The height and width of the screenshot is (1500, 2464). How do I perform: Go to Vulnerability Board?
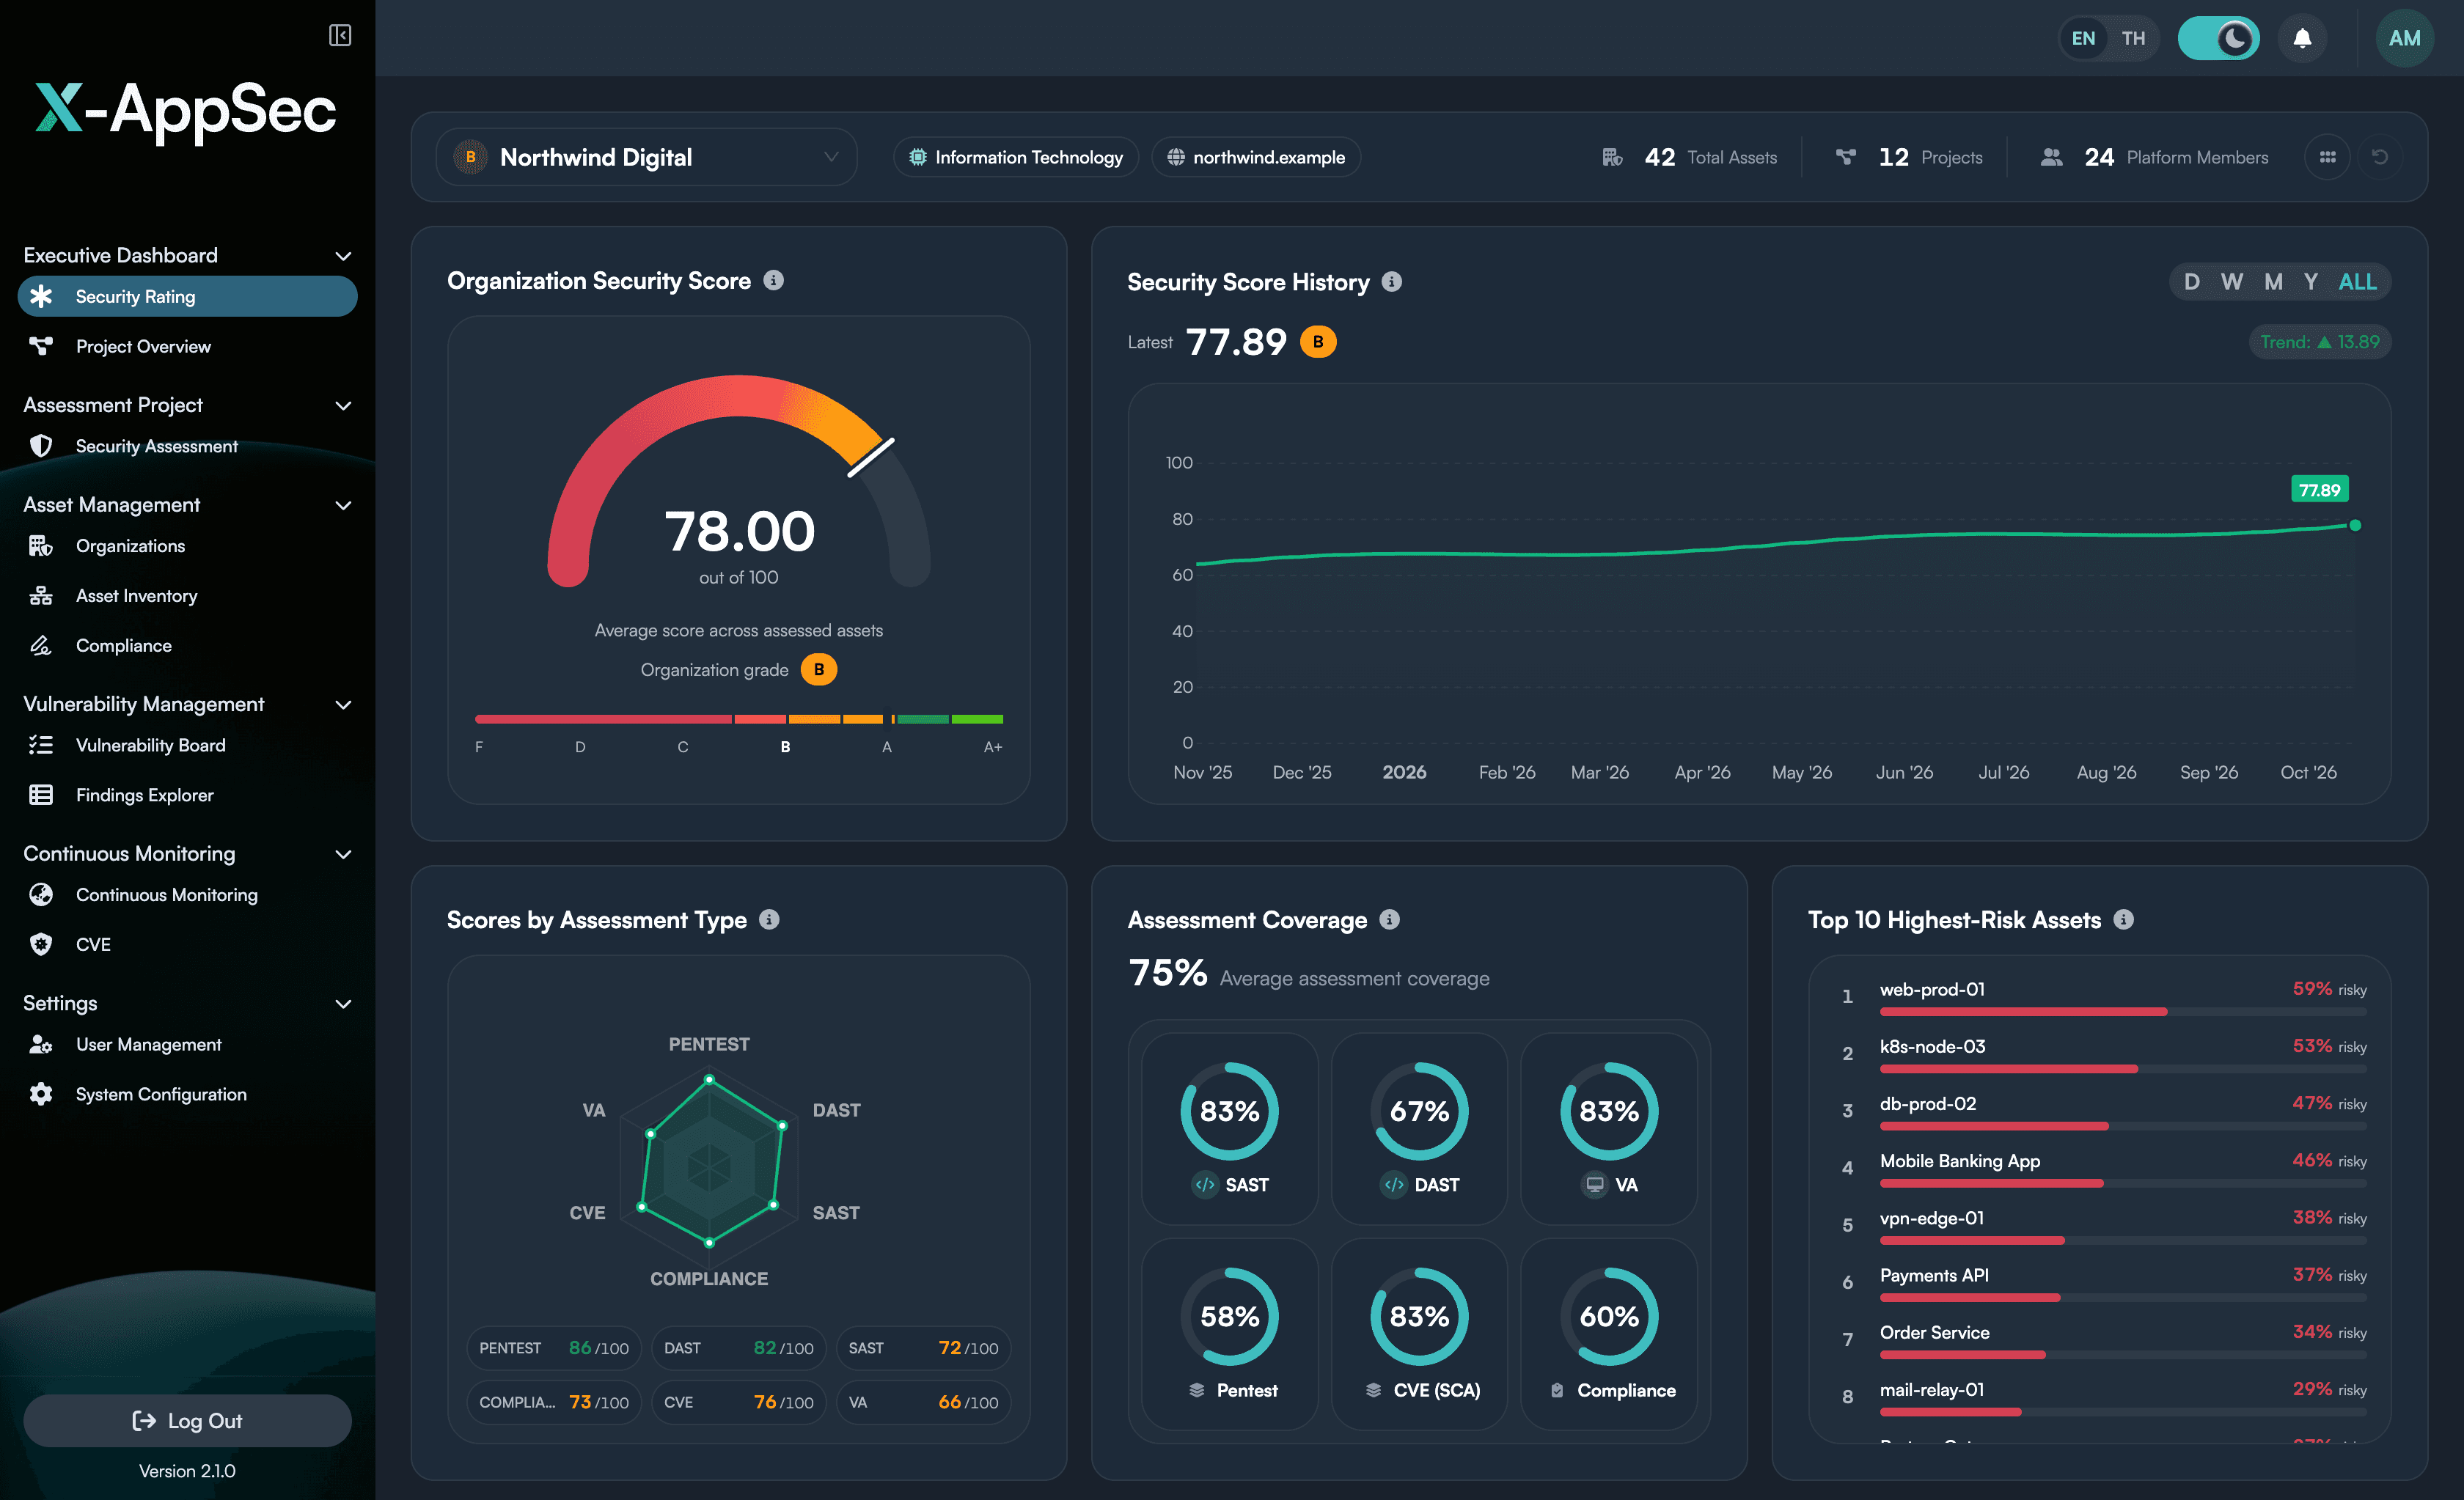pos(187,746)
